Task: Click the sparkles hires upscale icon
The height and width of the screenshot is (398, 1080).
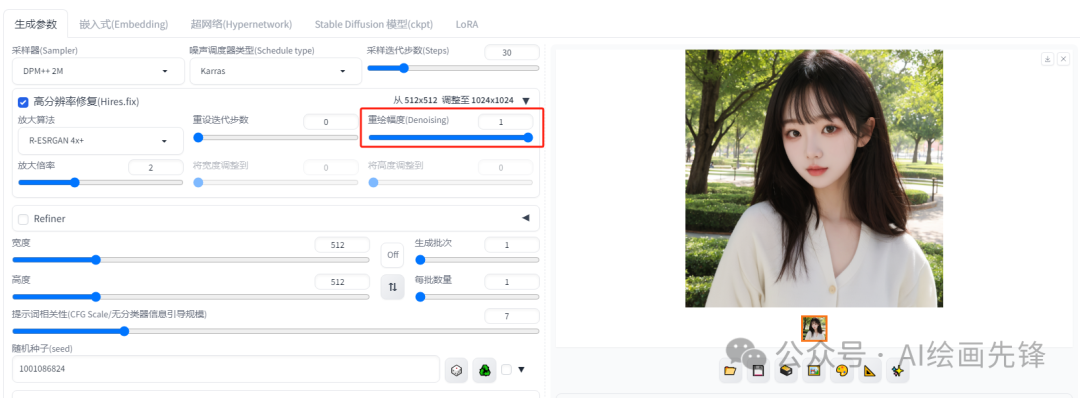Action: [897, 370]
